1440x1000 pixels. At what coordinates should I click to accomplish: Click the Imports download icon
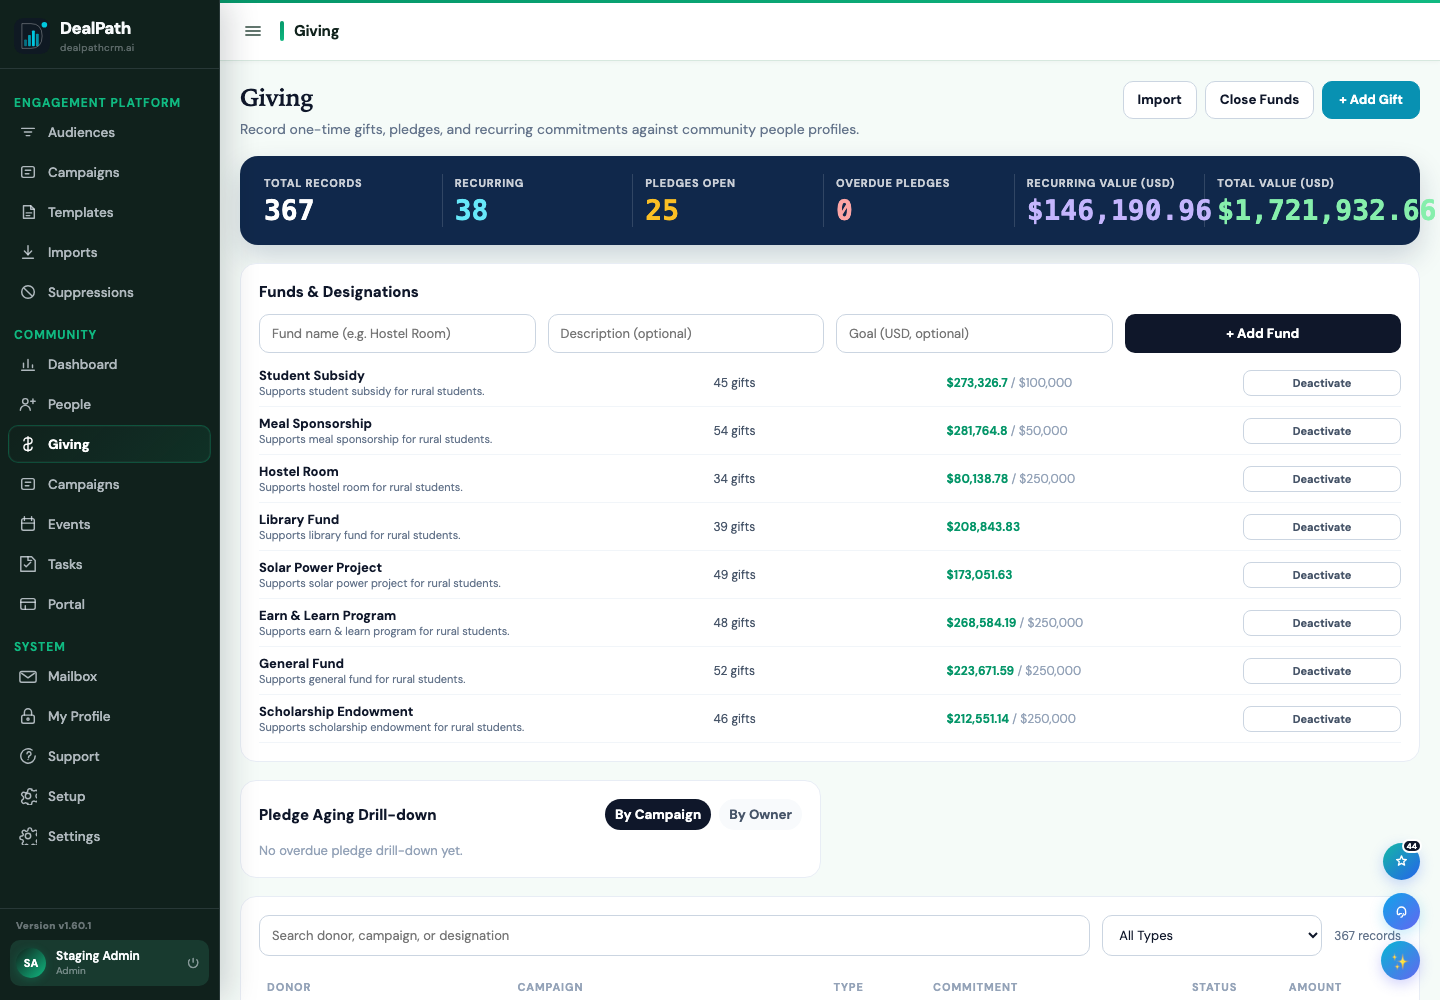[x=28, y=252]
